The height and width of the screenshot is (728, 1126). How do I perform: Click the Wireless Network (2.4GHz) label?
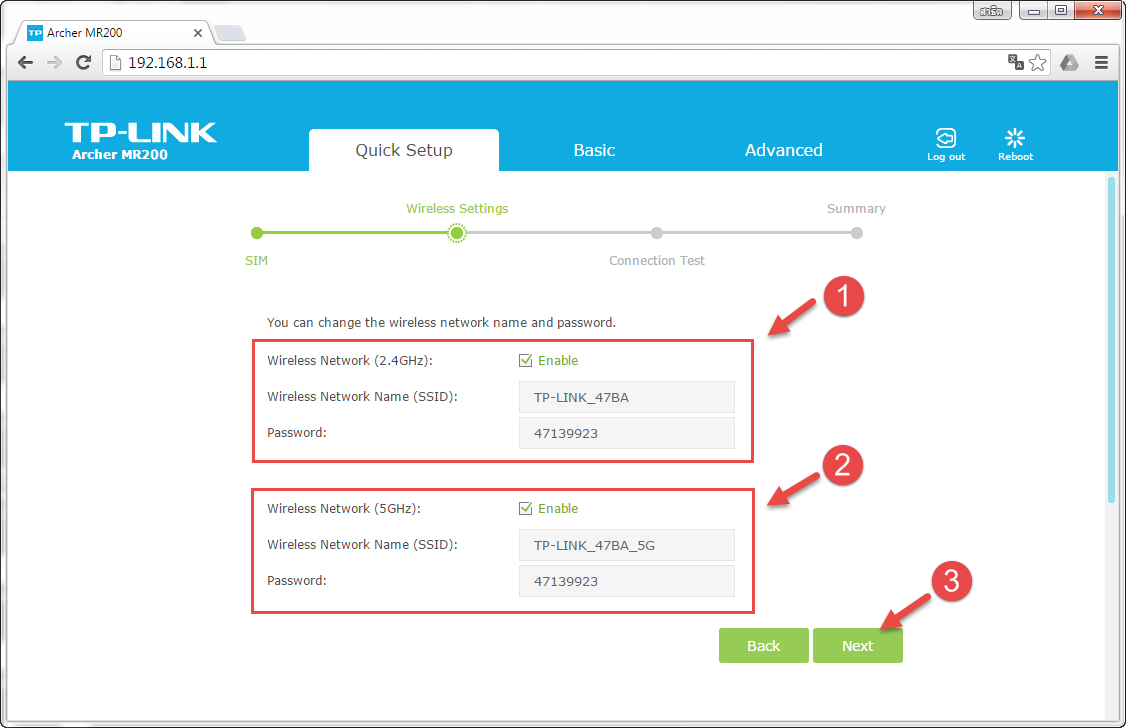click(x=350, y=360)
